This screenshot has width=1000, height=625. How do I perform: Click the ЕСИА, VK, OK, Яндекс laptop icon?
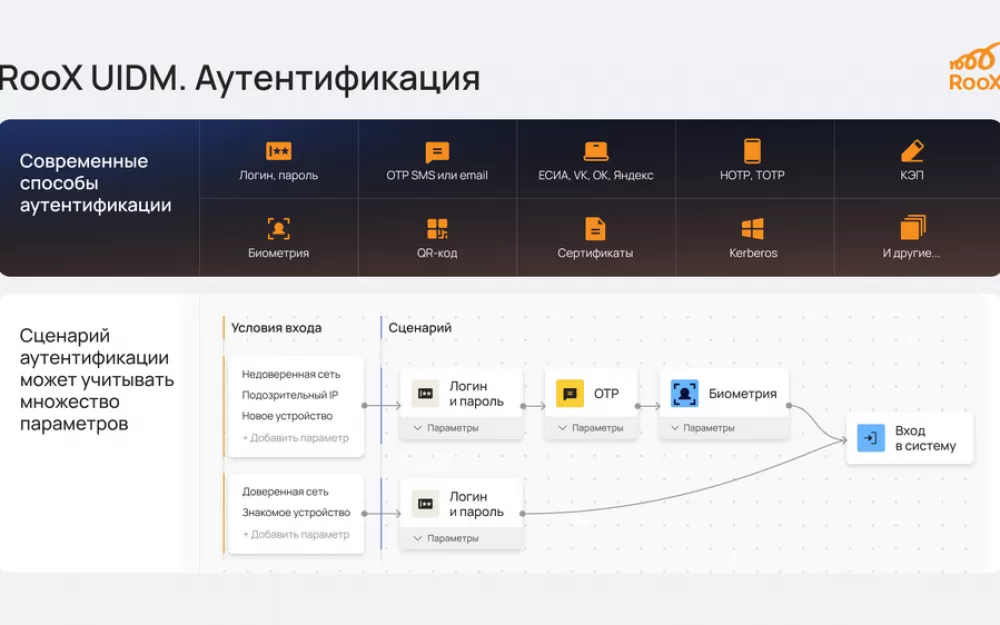[x=596, y=152]
